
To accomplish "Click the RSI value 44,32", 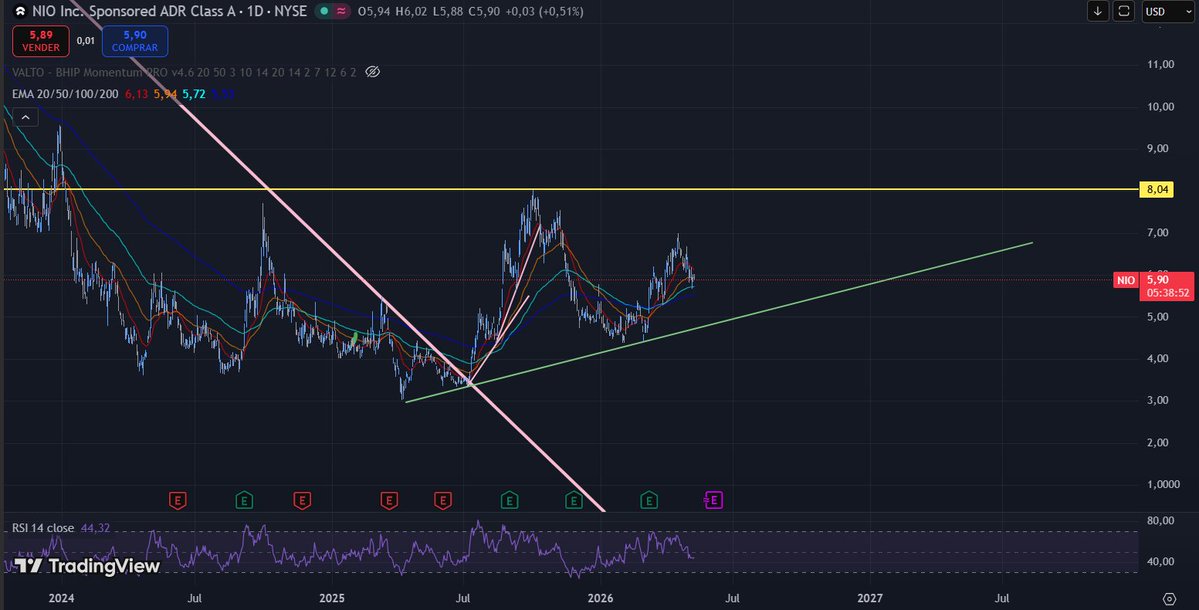I will [x=95, y=528].
